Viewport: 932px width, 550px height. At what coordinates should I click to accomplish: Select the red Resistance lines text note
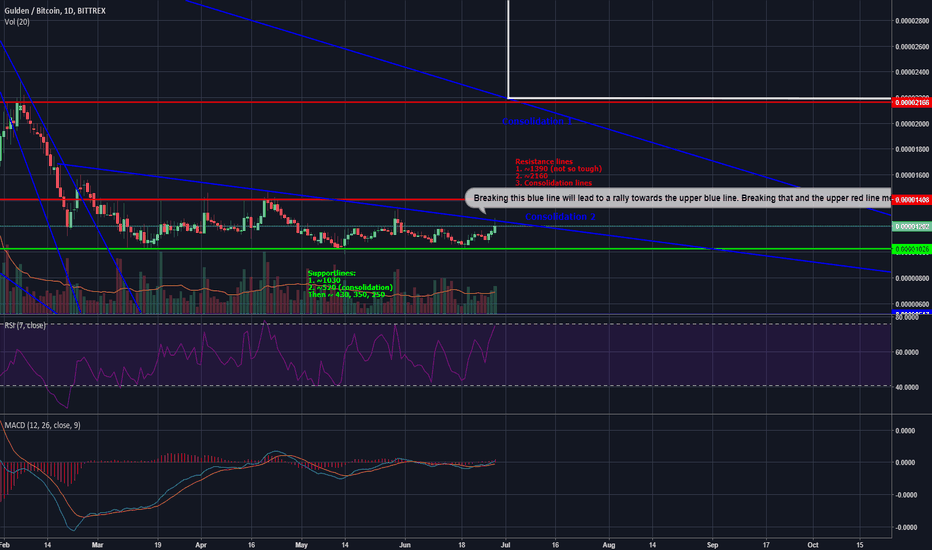pos(558,172)
